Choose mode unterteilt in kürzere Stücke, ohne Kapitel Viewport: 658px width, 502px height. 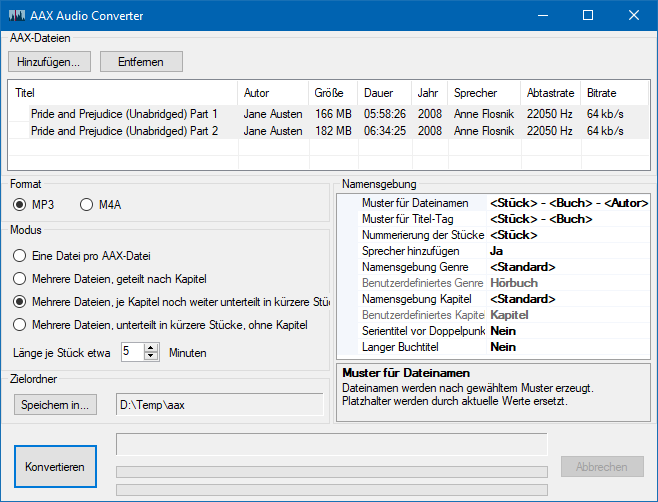(x=19, y=324)
